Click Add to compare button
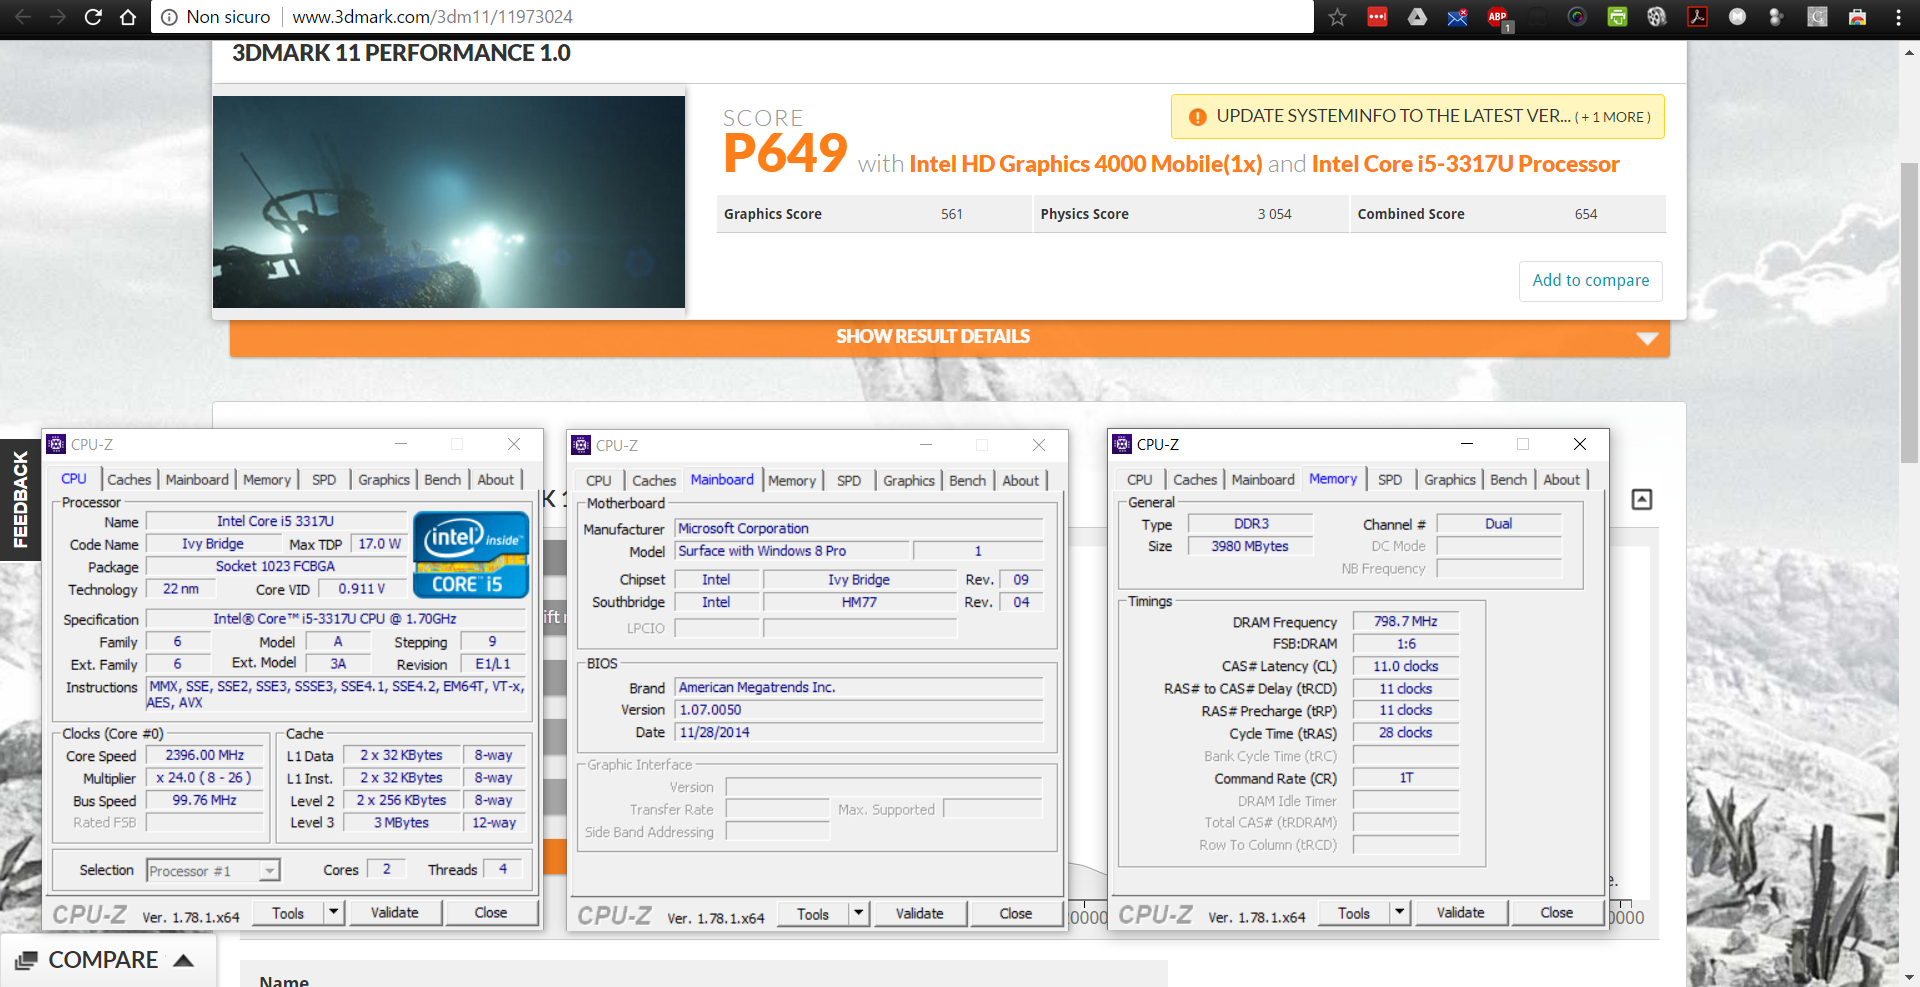The height and width of the screenshot is (987, 1920). point(1591,281)
